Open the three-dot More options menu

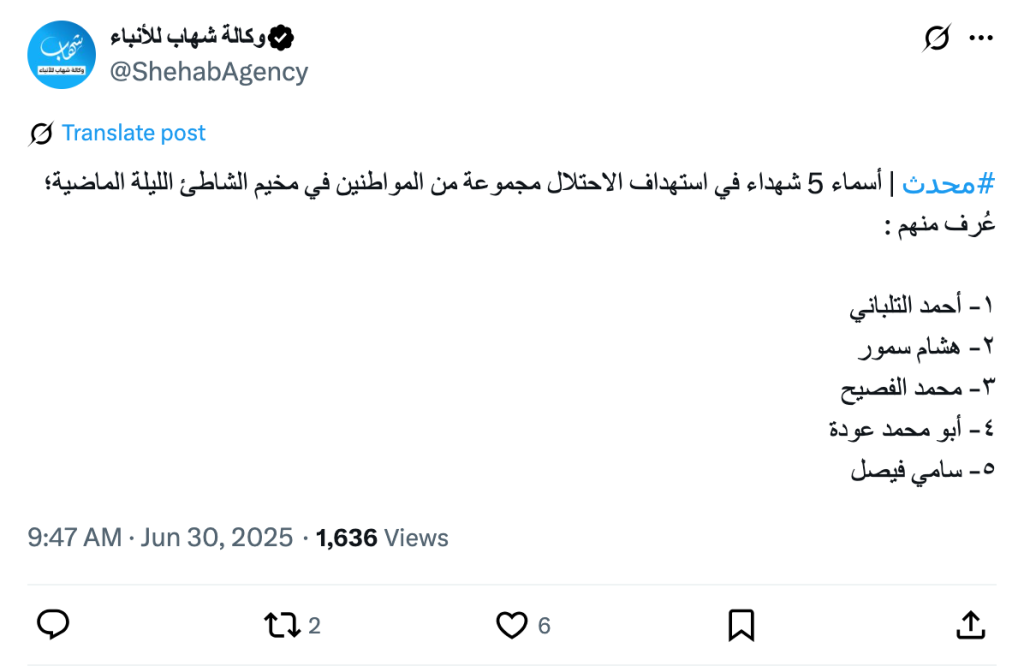[x=981, y=39]
